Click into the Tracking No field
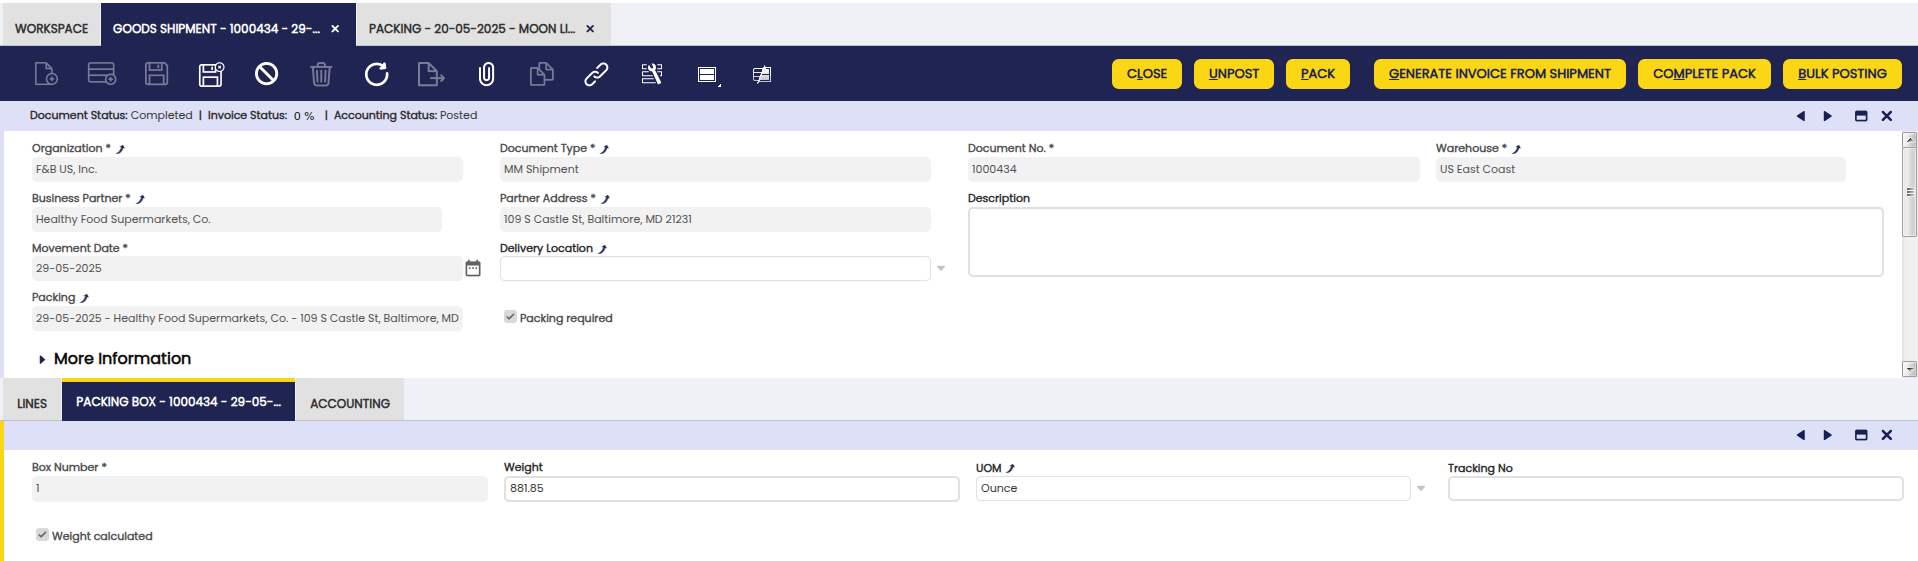This screenshot has height=561, width=1918. tap(1674, 489)
